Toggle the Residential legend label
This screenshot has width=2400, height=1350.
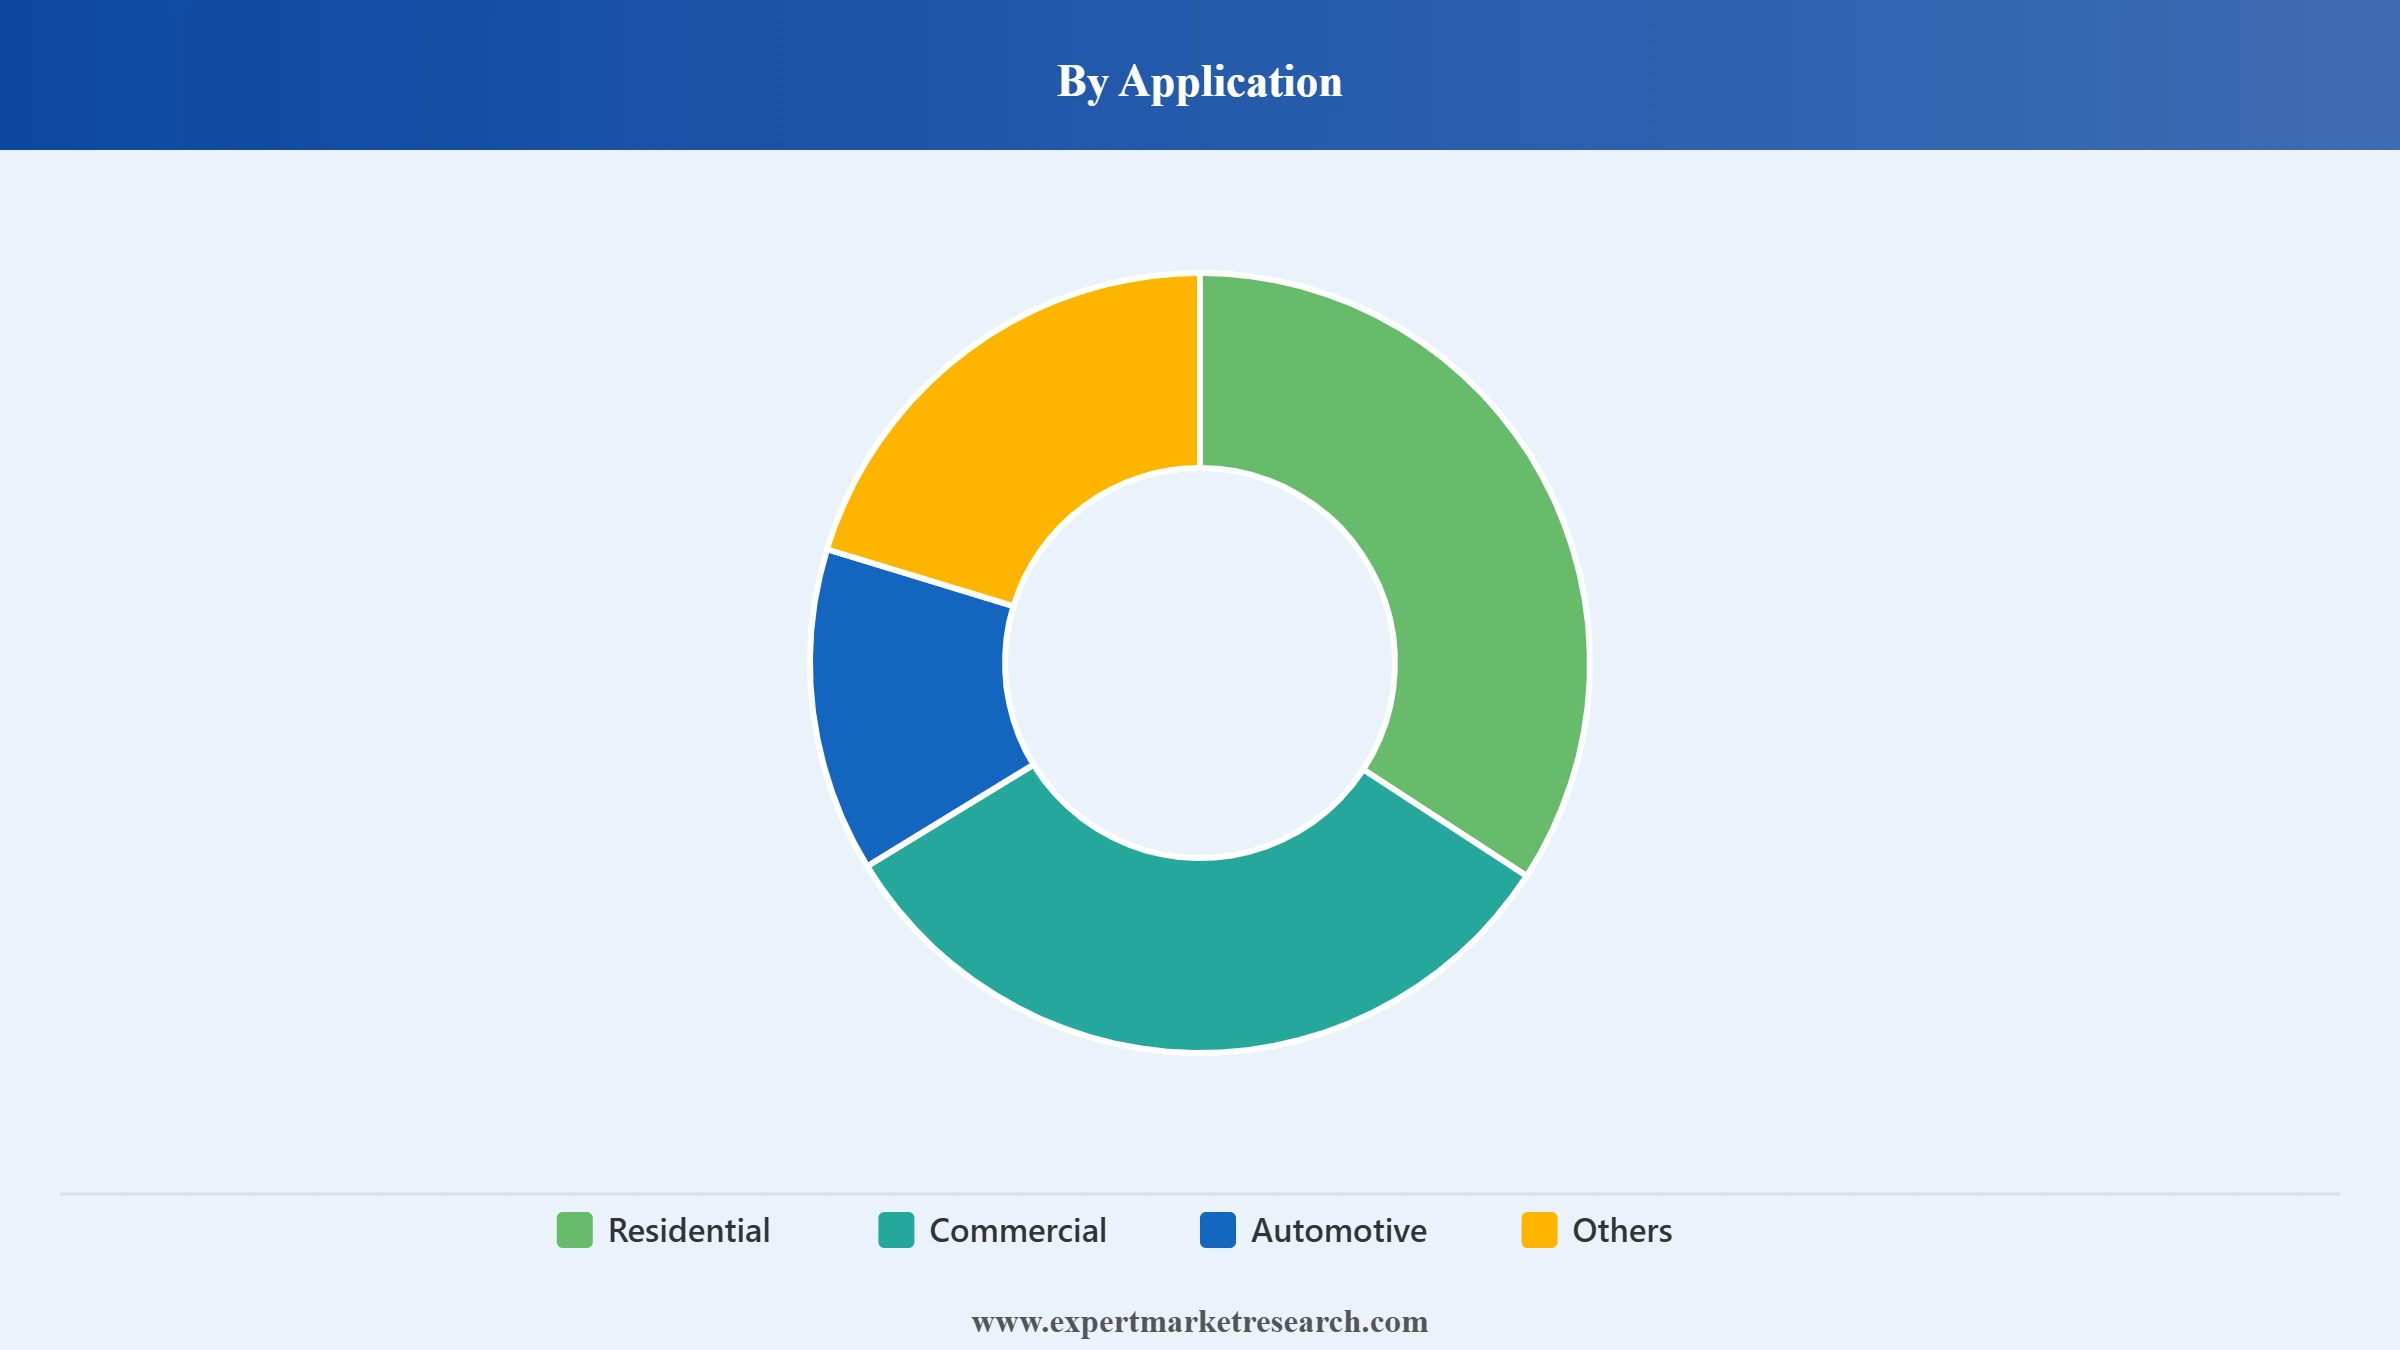coord(689,1230)
